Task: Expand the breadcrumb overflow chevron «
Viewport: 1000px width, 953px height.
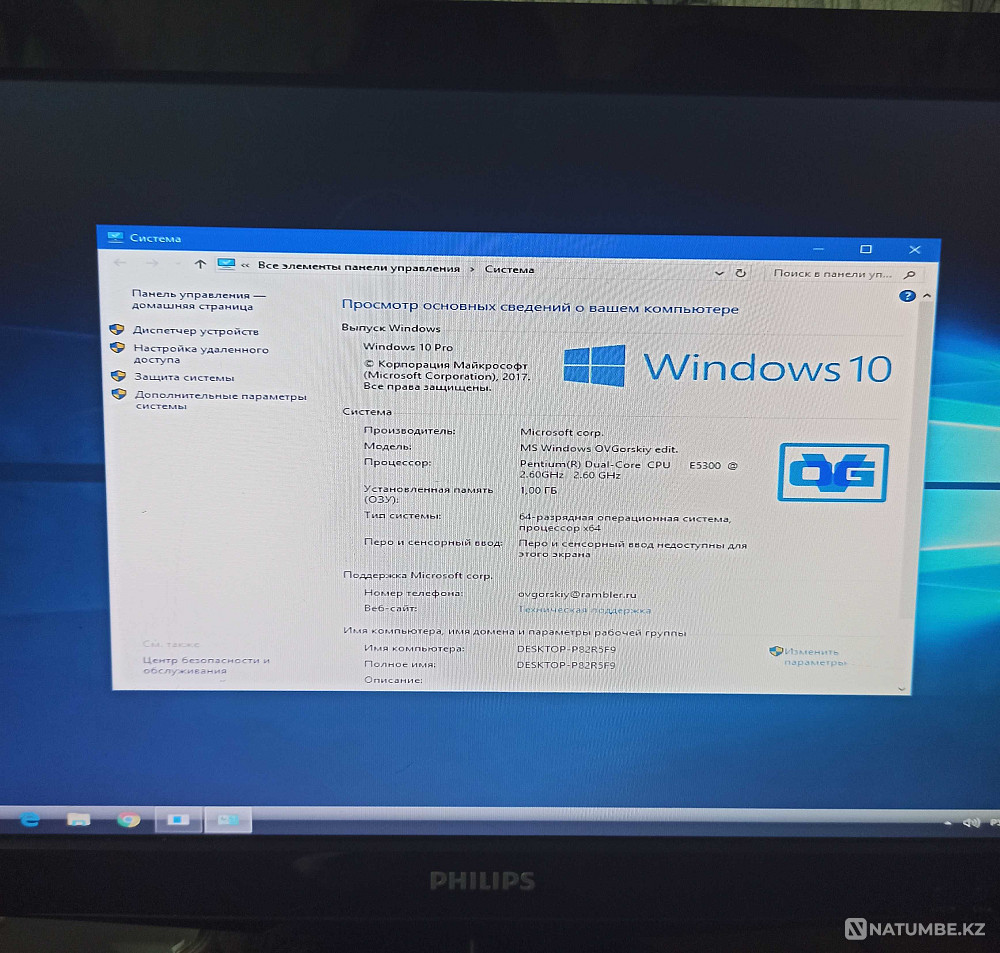Action: click(x=245, y=267)
